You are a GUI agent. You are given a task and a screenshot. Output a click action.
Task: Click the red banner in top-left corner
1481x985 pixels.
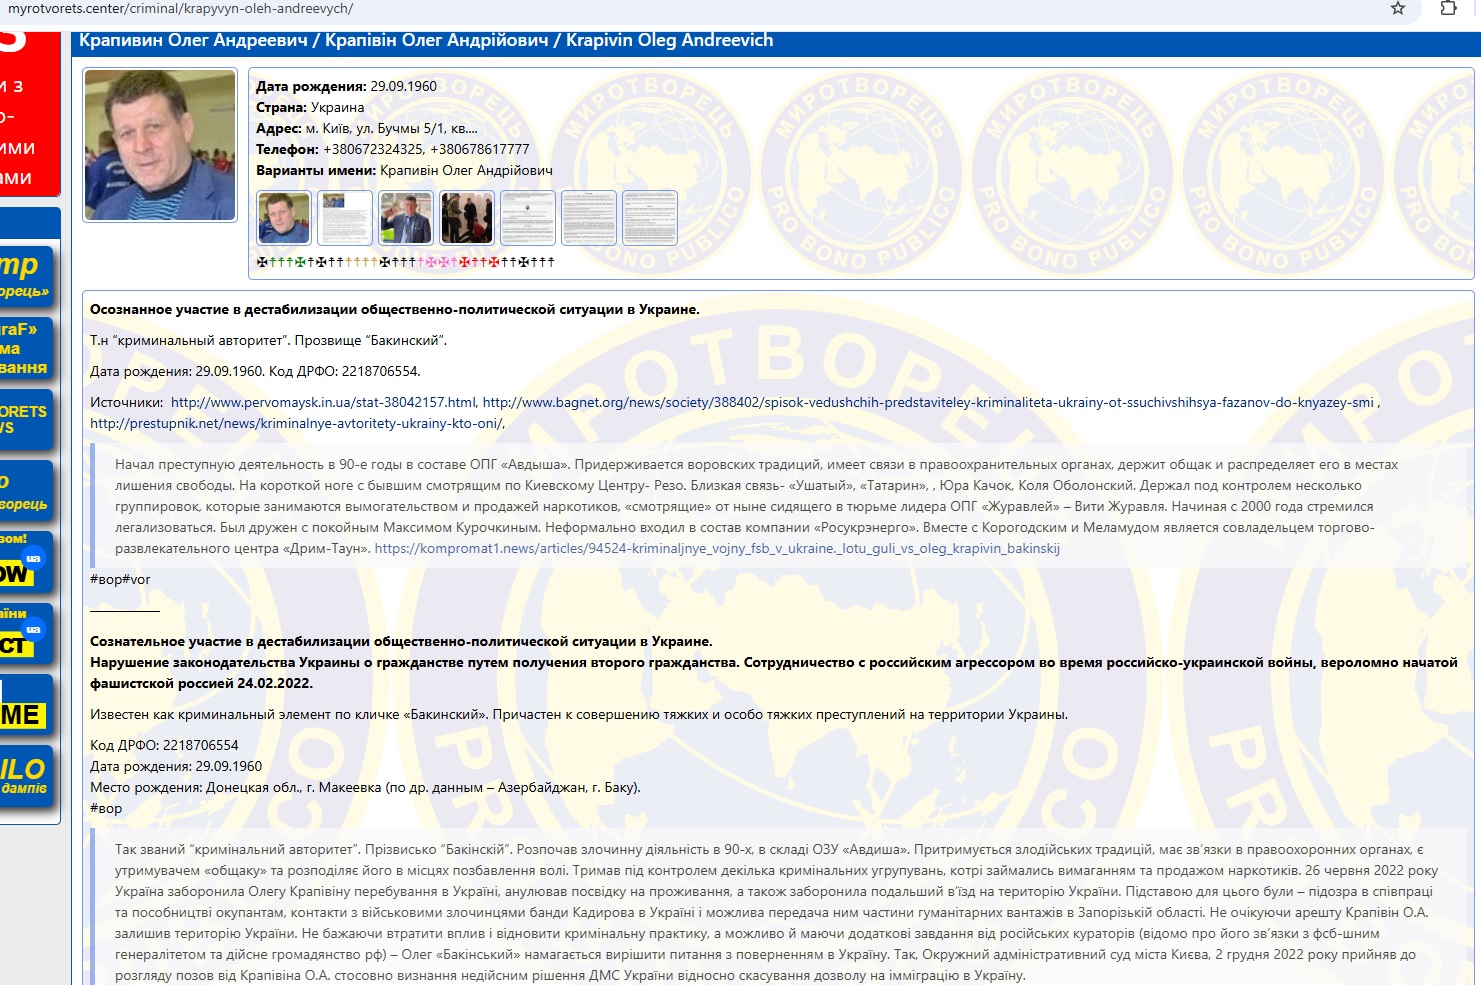pyautogui.click(x=28, y=110)
